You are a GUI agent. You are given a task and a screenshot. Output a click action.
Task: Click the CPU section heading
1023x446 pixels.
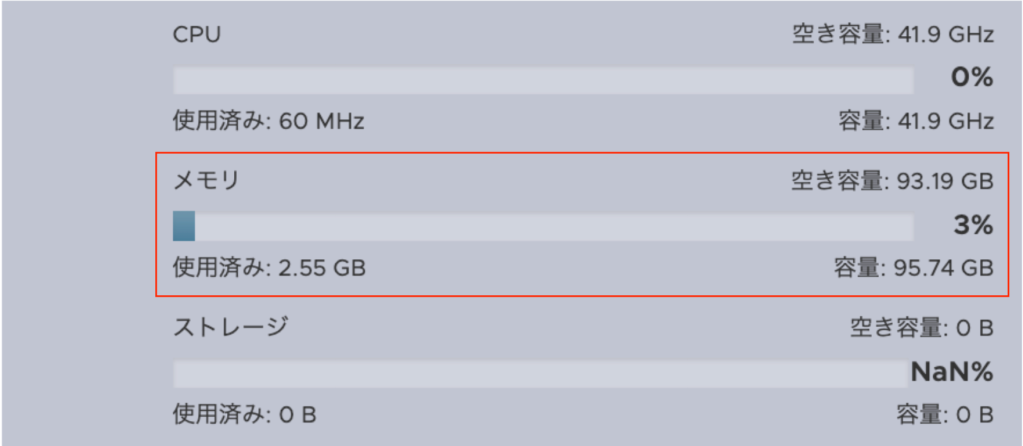pos(197,35)
